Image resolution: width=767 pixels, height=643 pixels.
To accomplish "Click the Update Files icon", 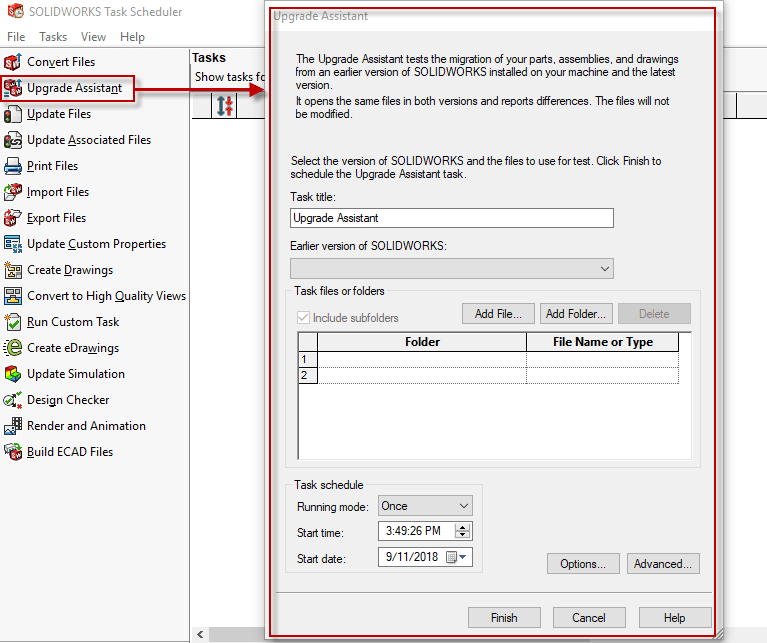I will click(x=13, y=114).
